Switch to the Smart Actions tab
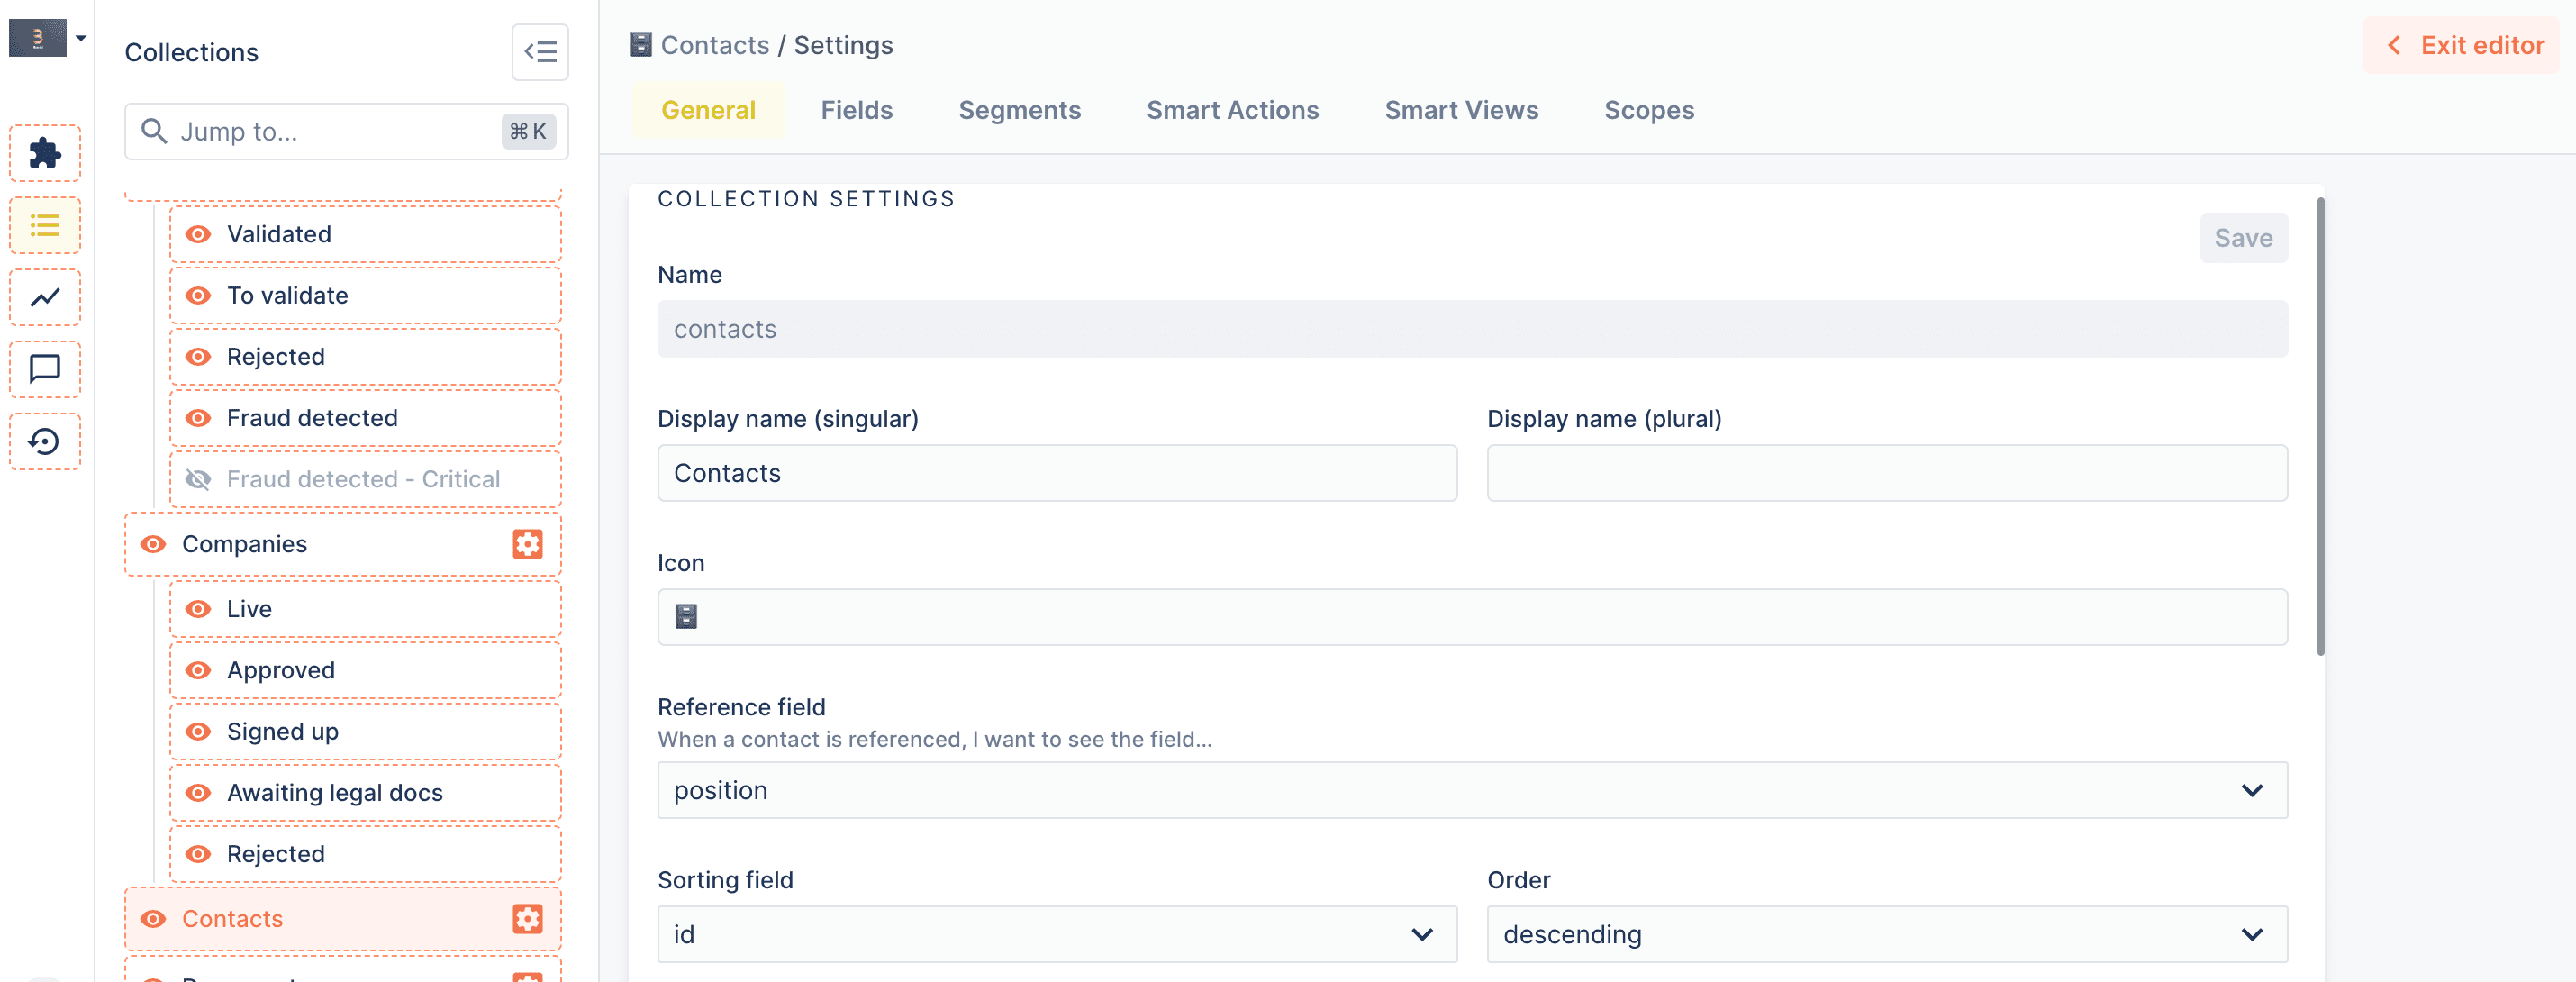 [1232, 110]
